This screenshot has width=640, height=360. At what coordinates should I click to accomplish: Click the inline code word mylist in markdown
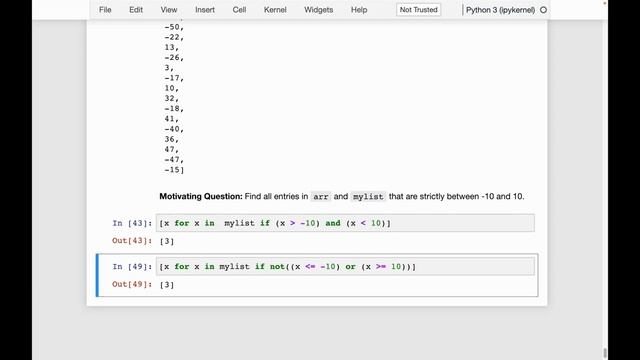pos(368,197)
